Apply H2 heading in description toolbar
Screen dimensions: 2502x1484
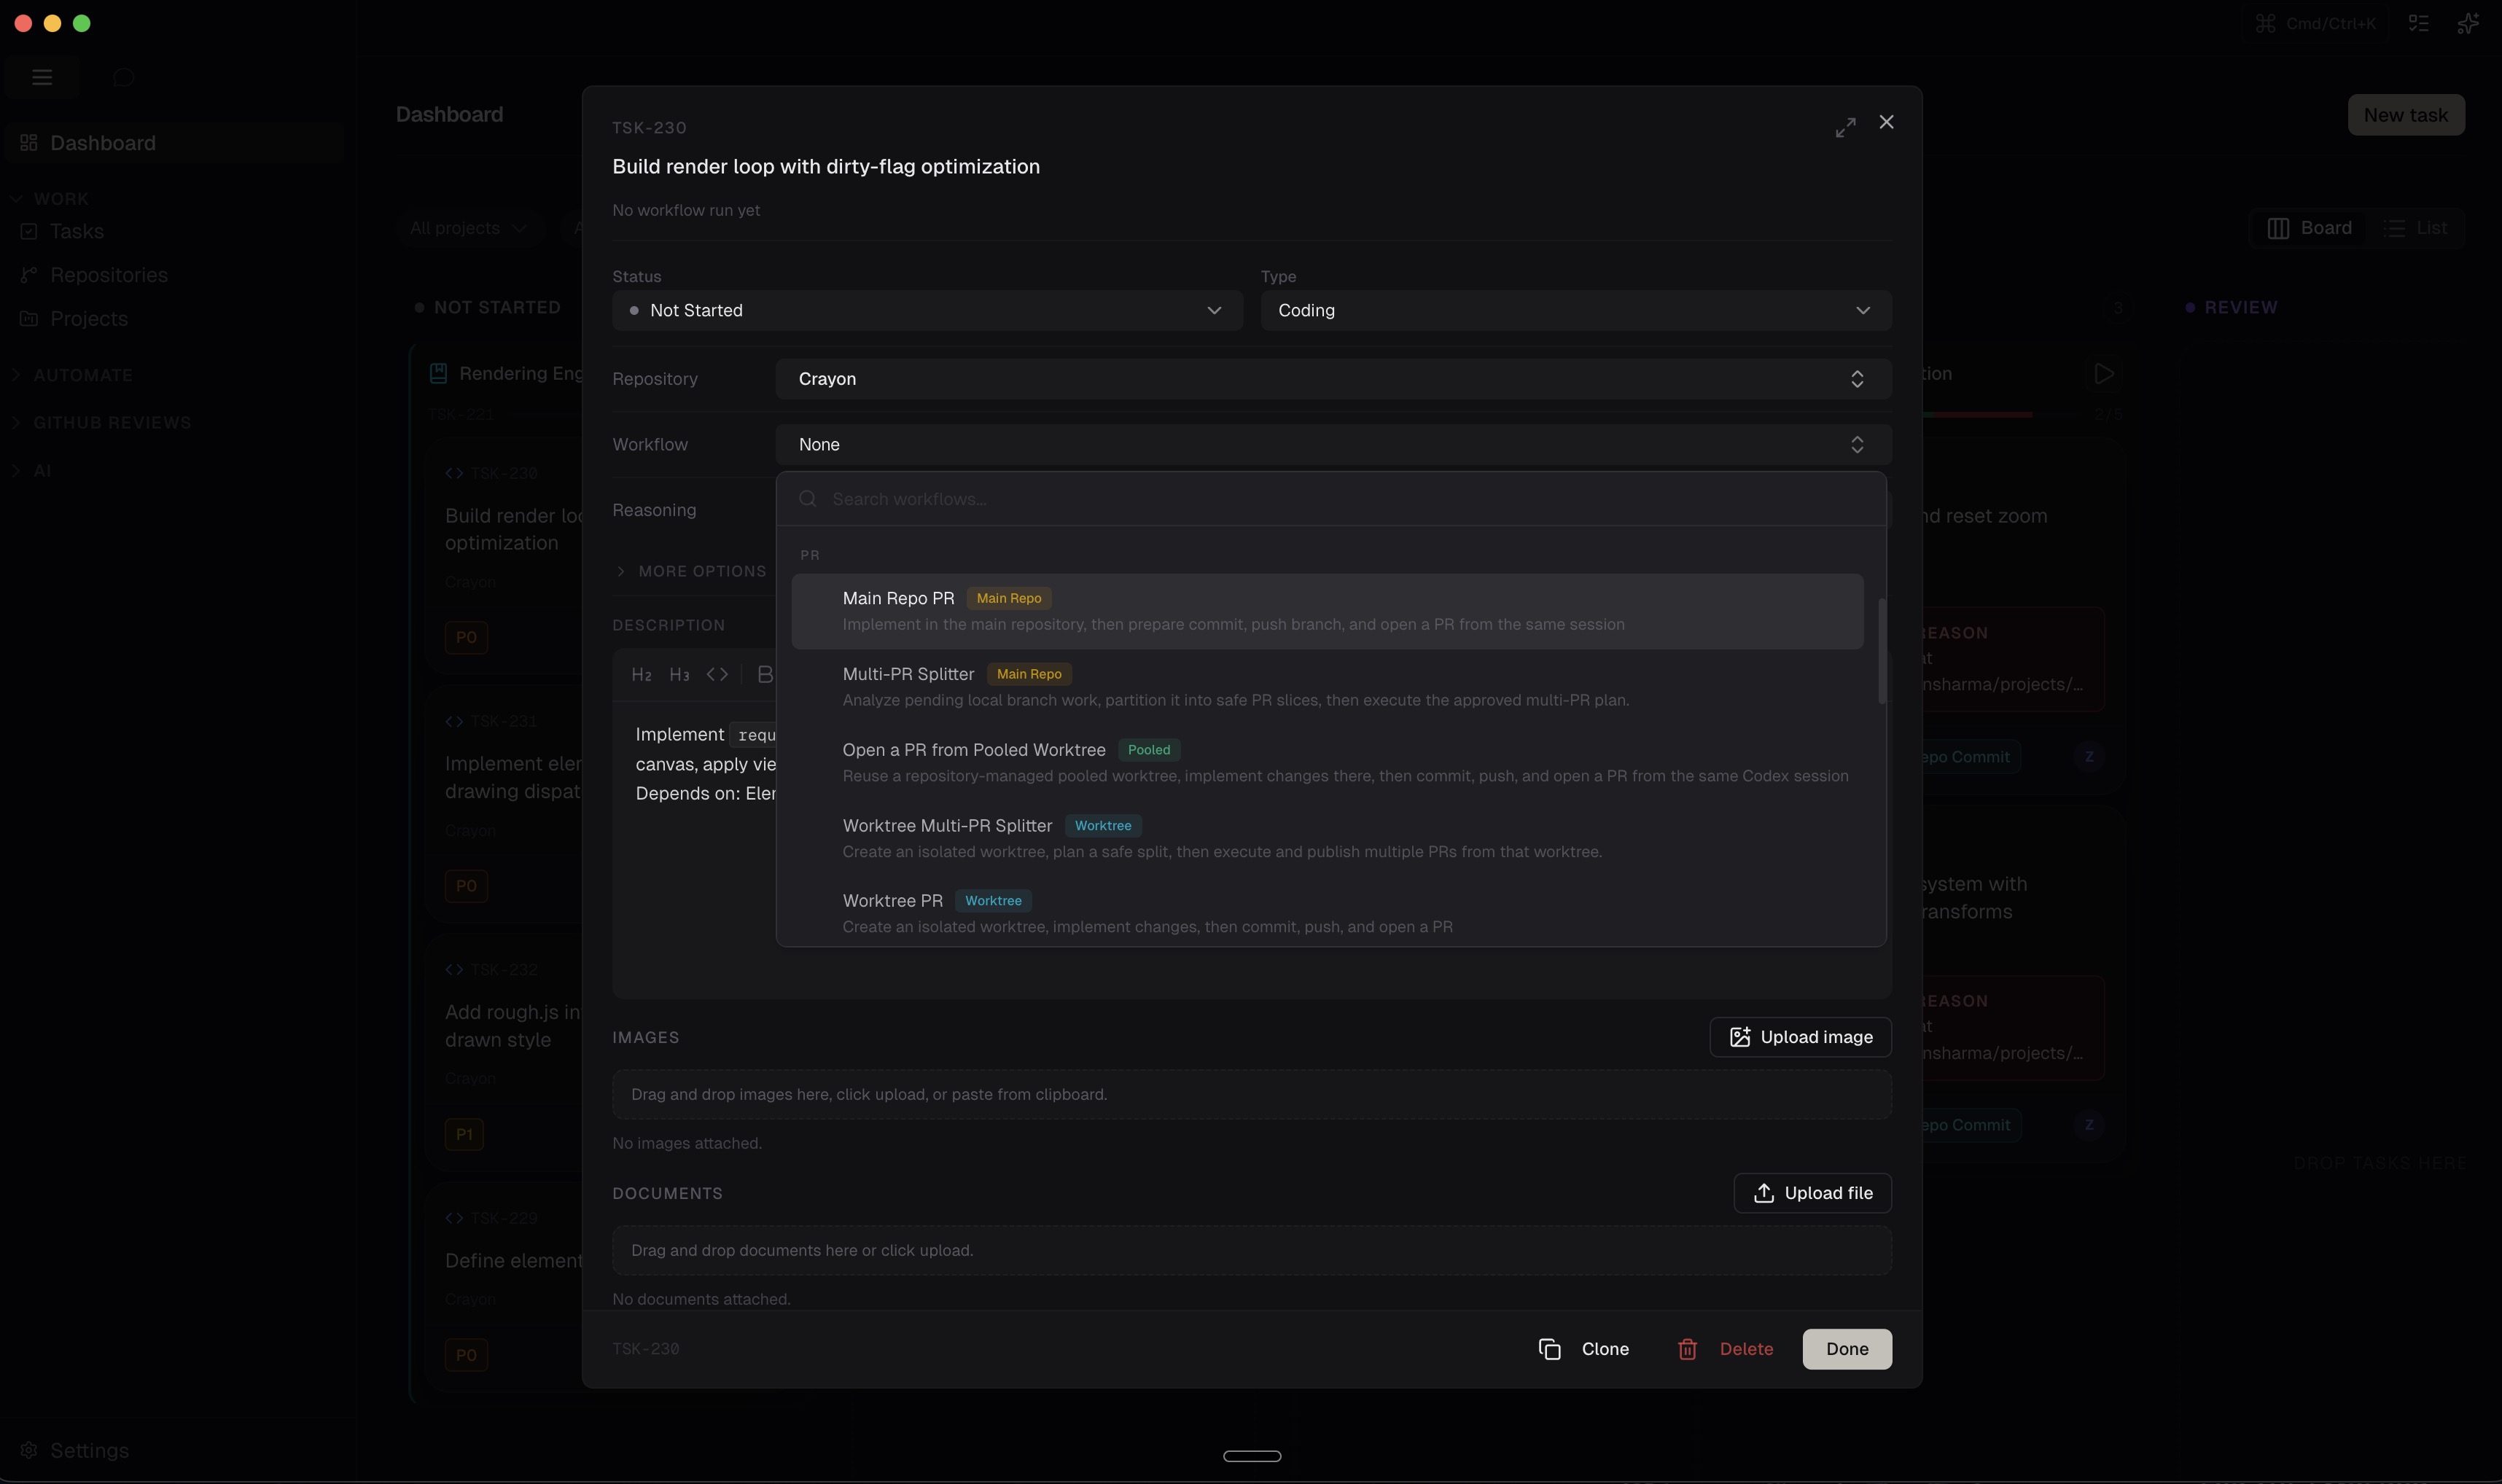point(641,675)
